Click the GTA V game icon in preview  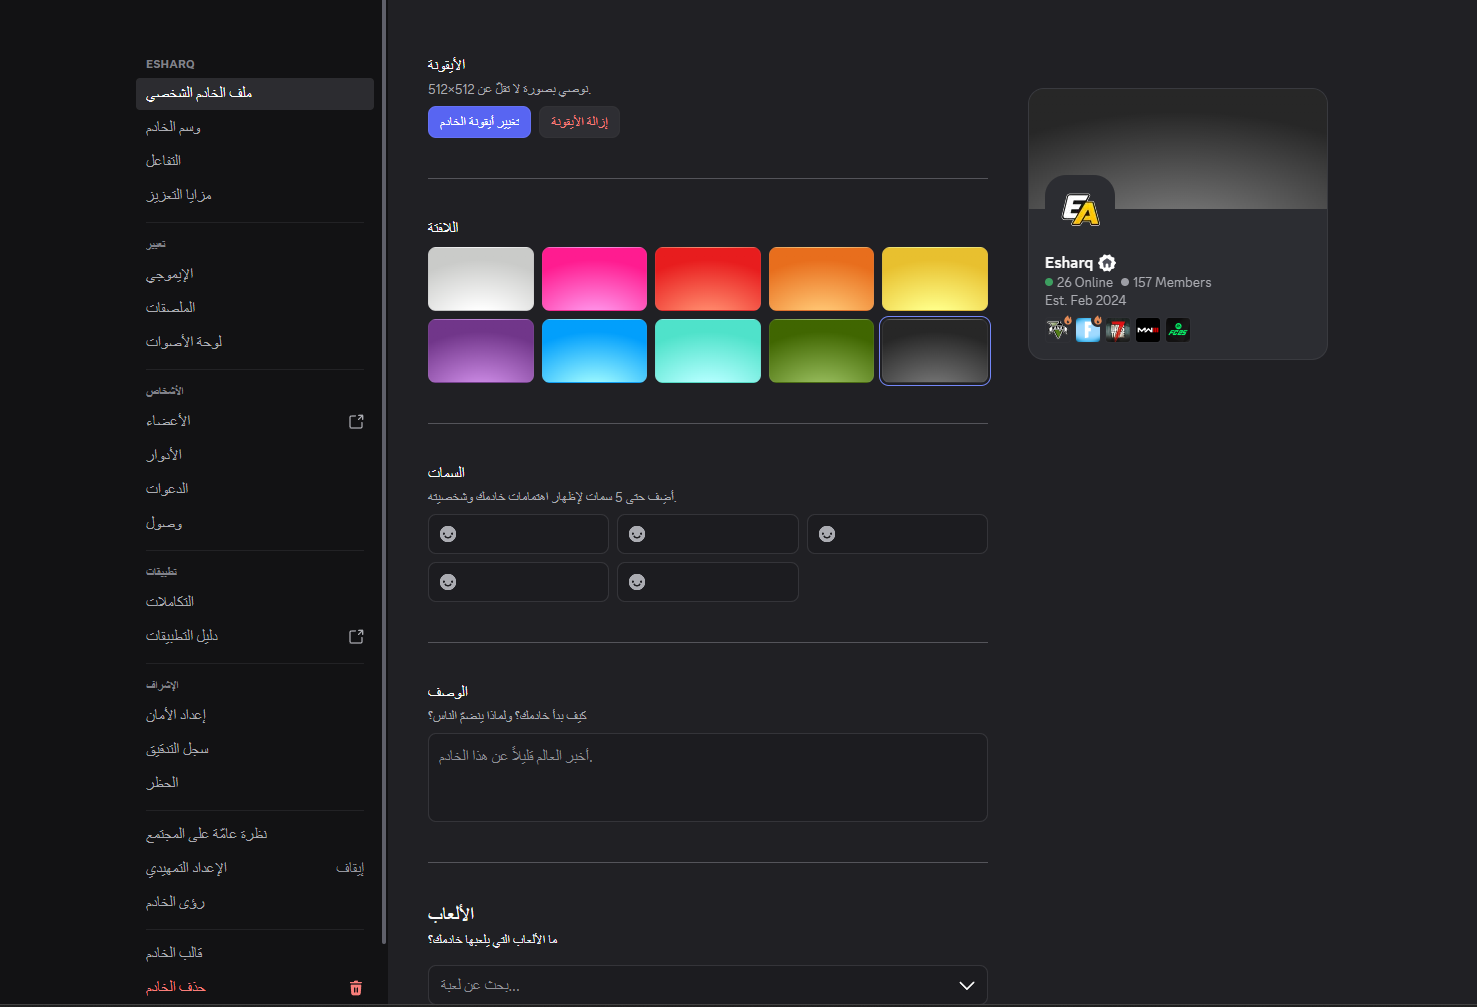tap(1058, 330)
